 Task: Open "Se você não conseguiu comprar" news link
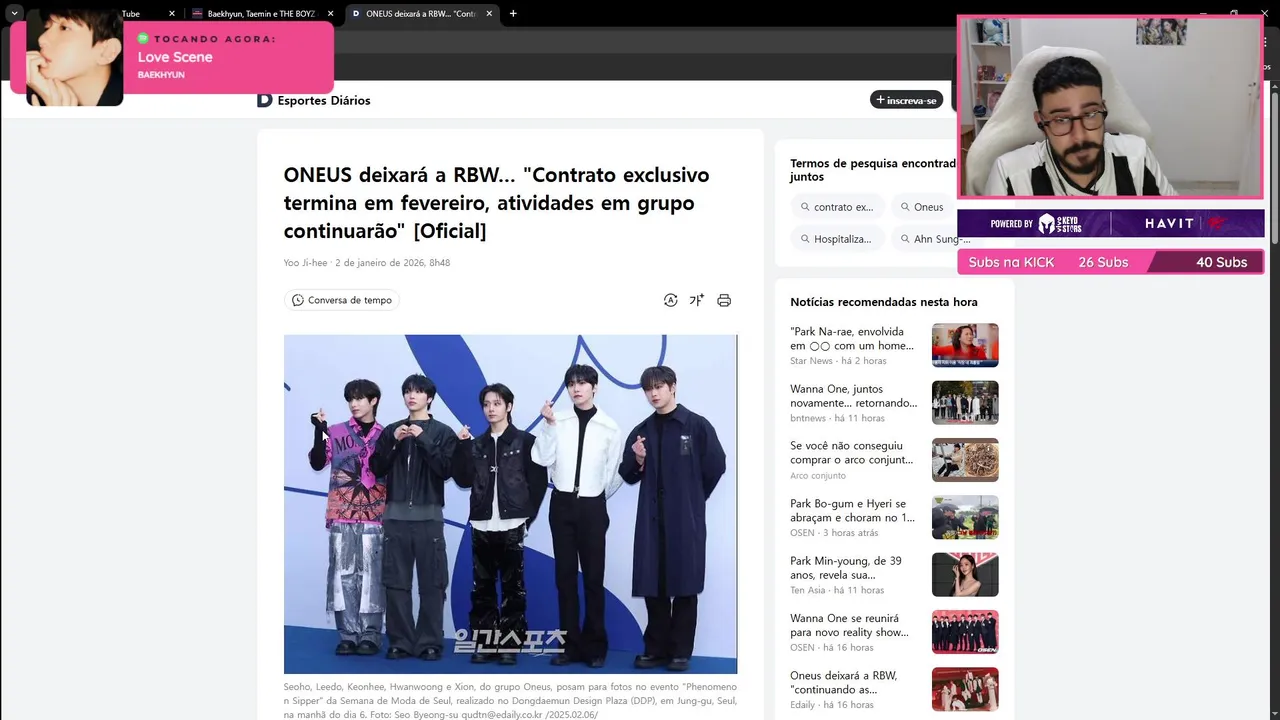851,453
